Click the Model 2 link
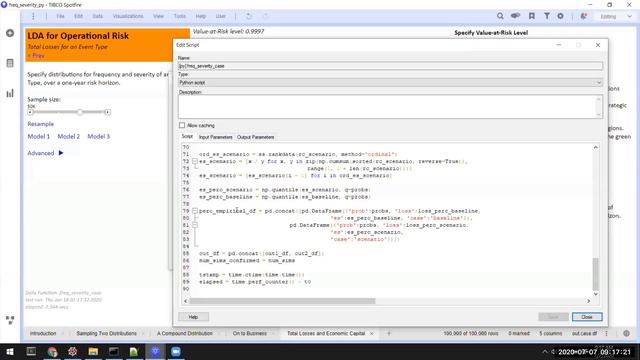Viewport: 640px width, 360px height. (69, 136)
